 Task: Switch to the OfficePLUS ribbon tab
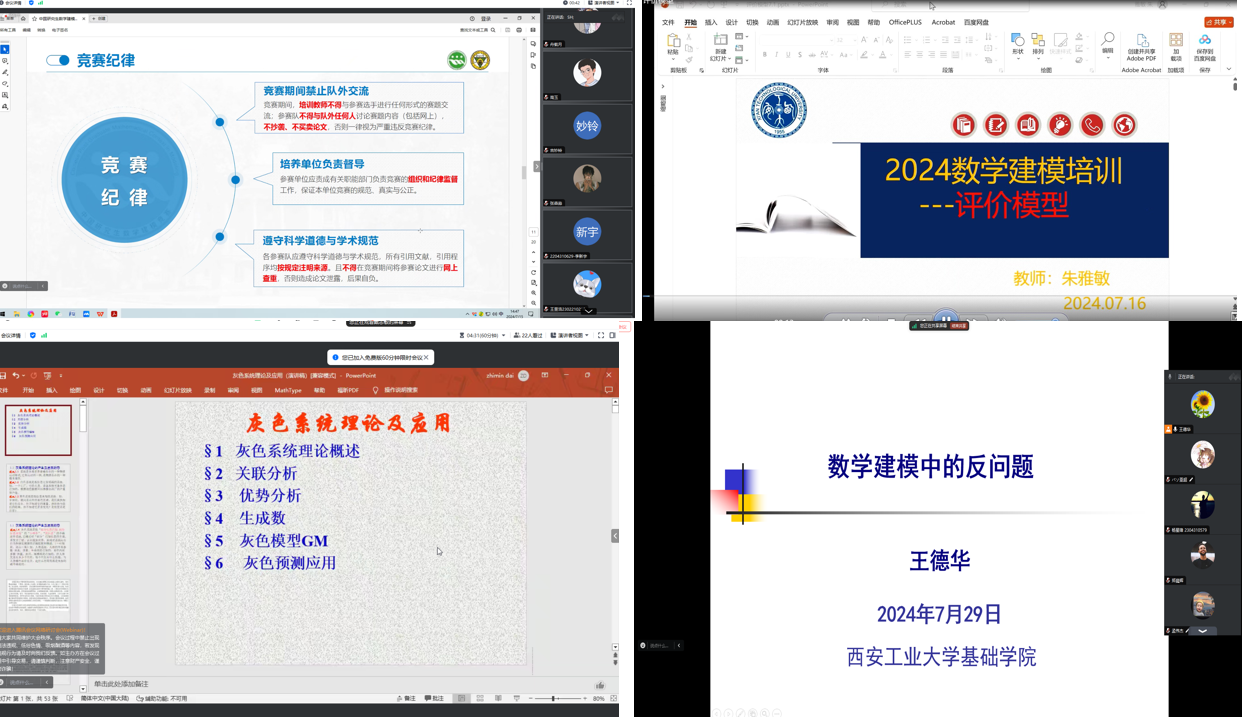tap(905, 22)
